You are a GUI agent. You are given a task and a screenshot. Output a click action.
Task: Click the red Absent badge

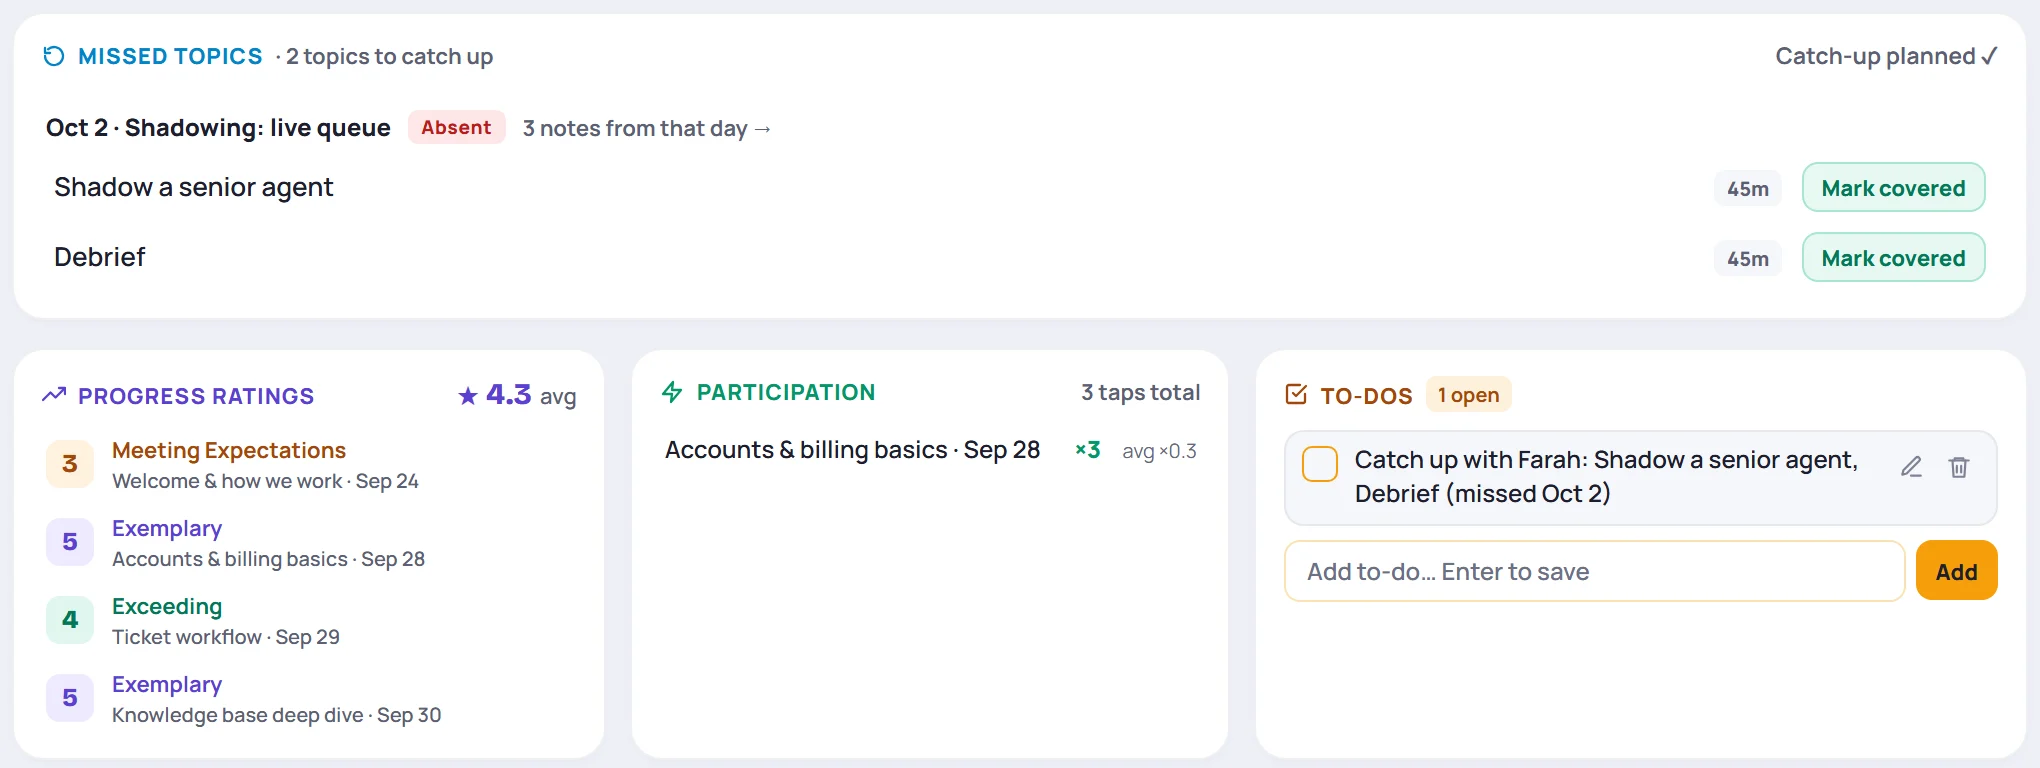point(456,127)
